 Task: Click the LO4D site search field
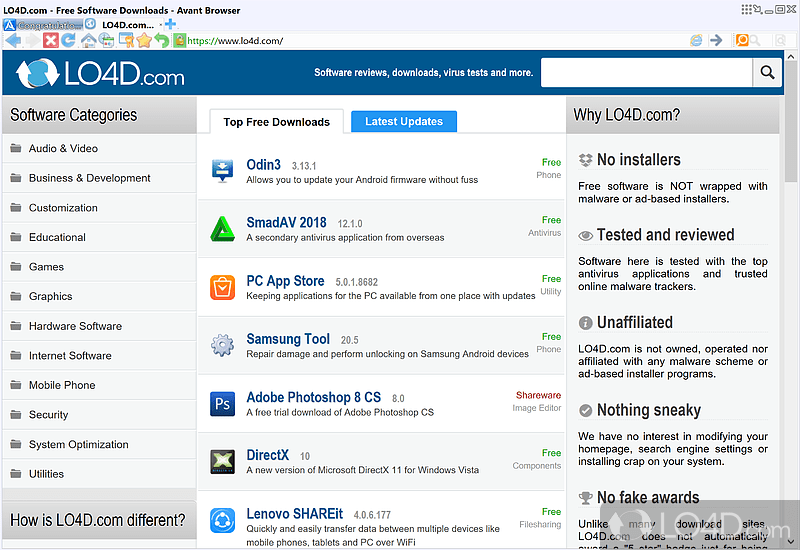[x=646, y=72]
